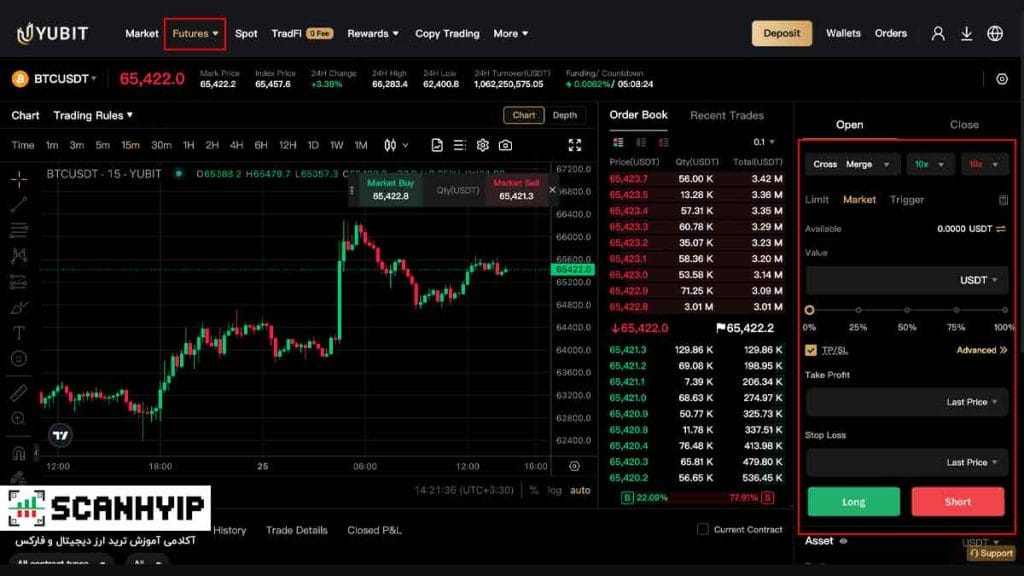Toggle auto scale on chart
The width and height of the screenshot is (1024, 576).
580,490
